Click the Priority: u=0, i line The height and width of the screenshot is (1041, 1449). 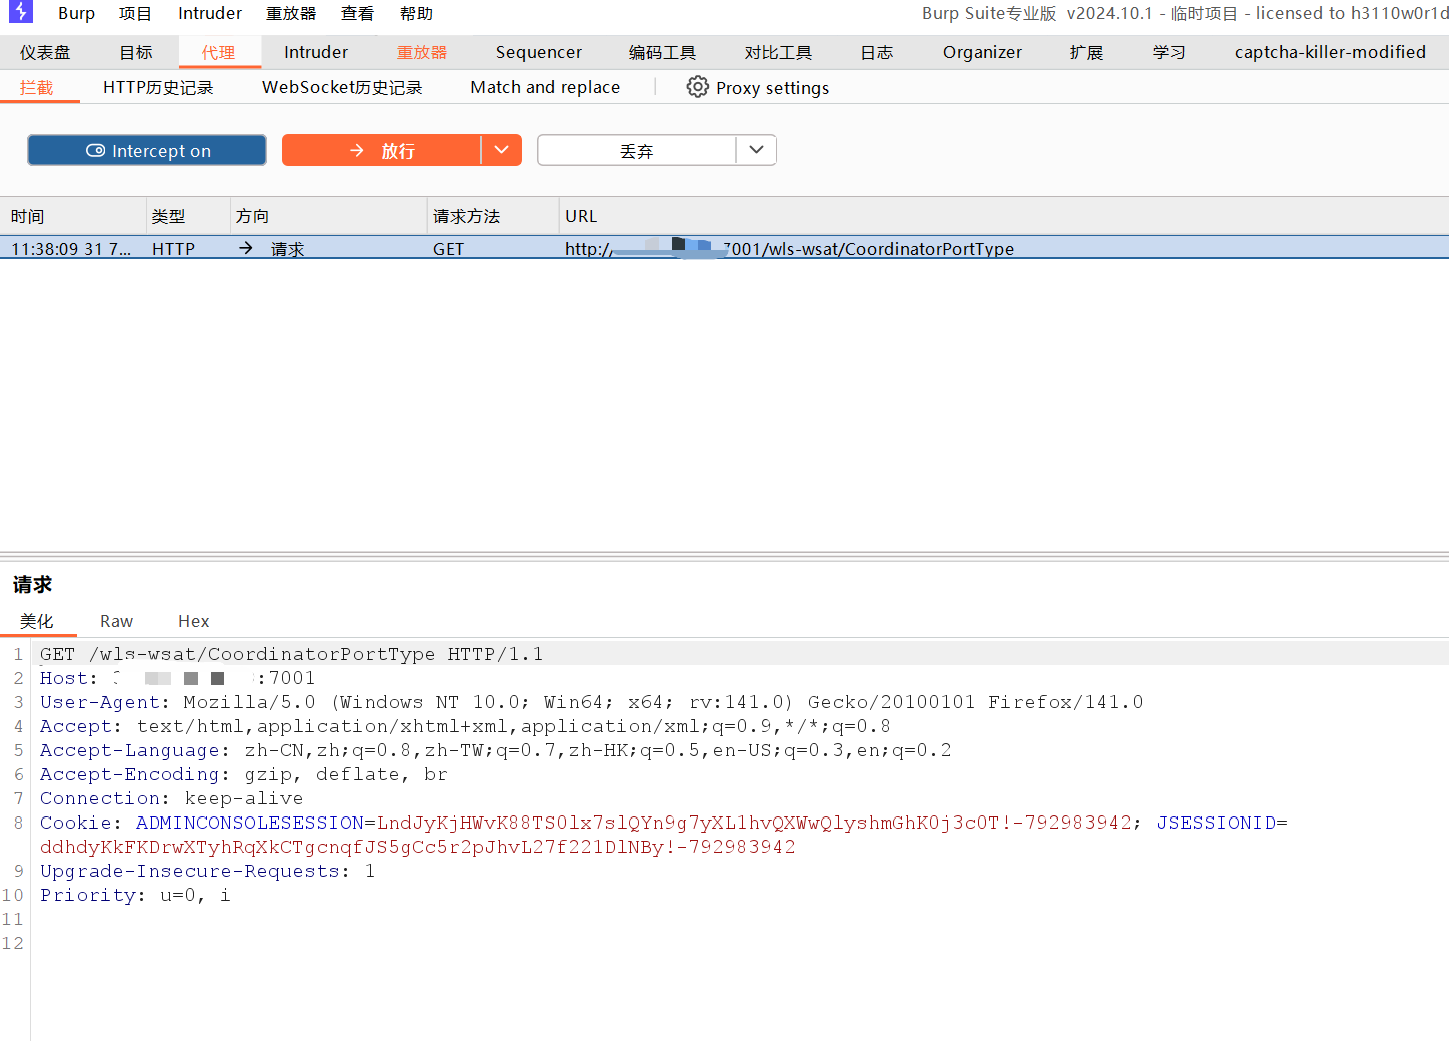pos(135,895)
